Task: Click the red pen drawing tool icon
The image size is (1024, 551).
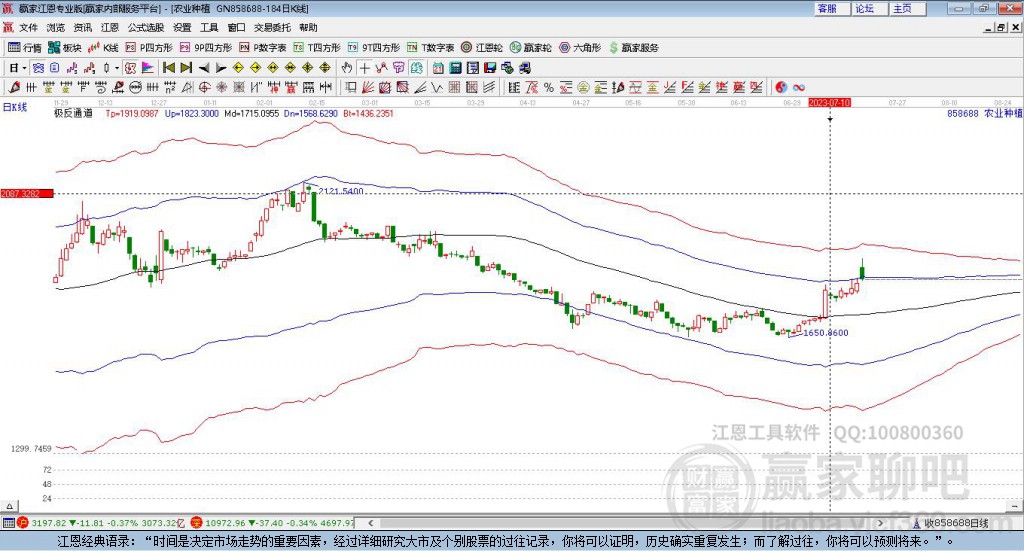Action: [x=14, y=87]
